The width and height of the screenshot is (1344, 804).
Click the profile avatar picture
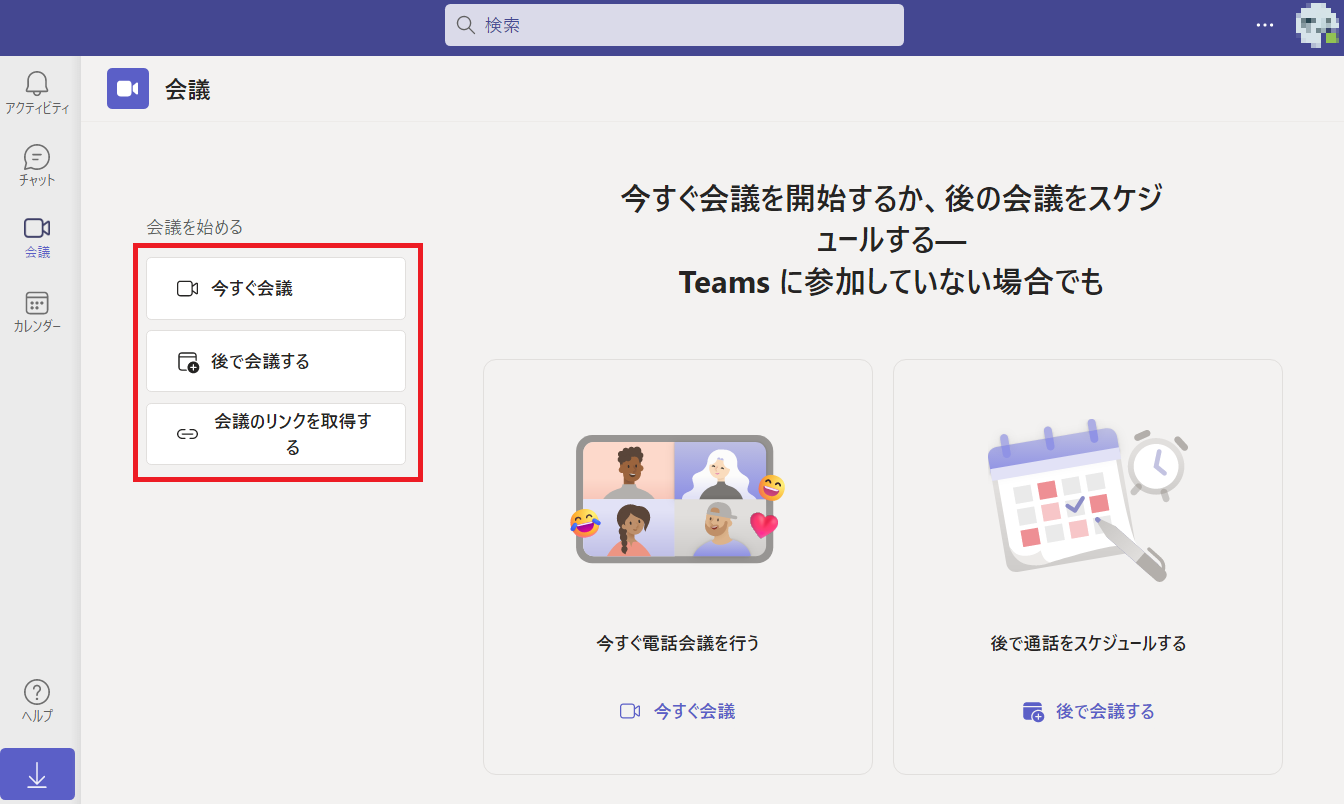click(x=1316, y=25)
